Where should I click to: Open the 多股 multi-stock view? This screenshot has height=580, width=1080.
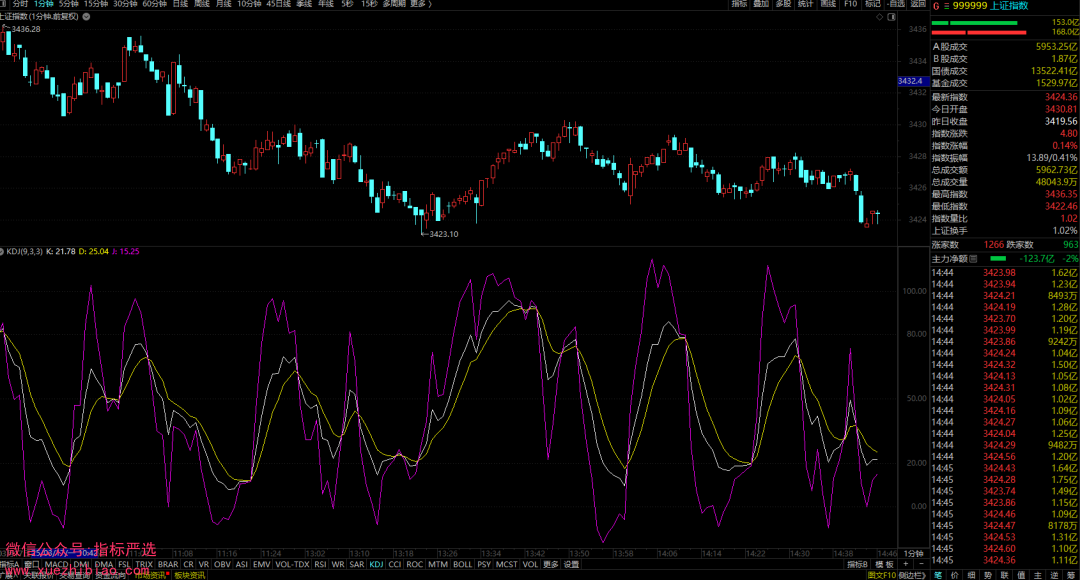pyautogui.click(x=783, y=3)
